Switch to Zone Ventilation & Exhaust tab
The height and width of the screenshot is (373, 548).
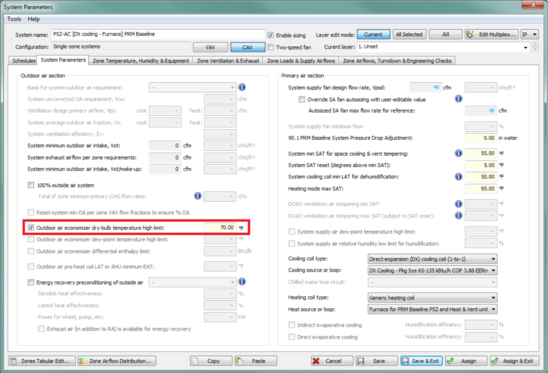point(228,60)
